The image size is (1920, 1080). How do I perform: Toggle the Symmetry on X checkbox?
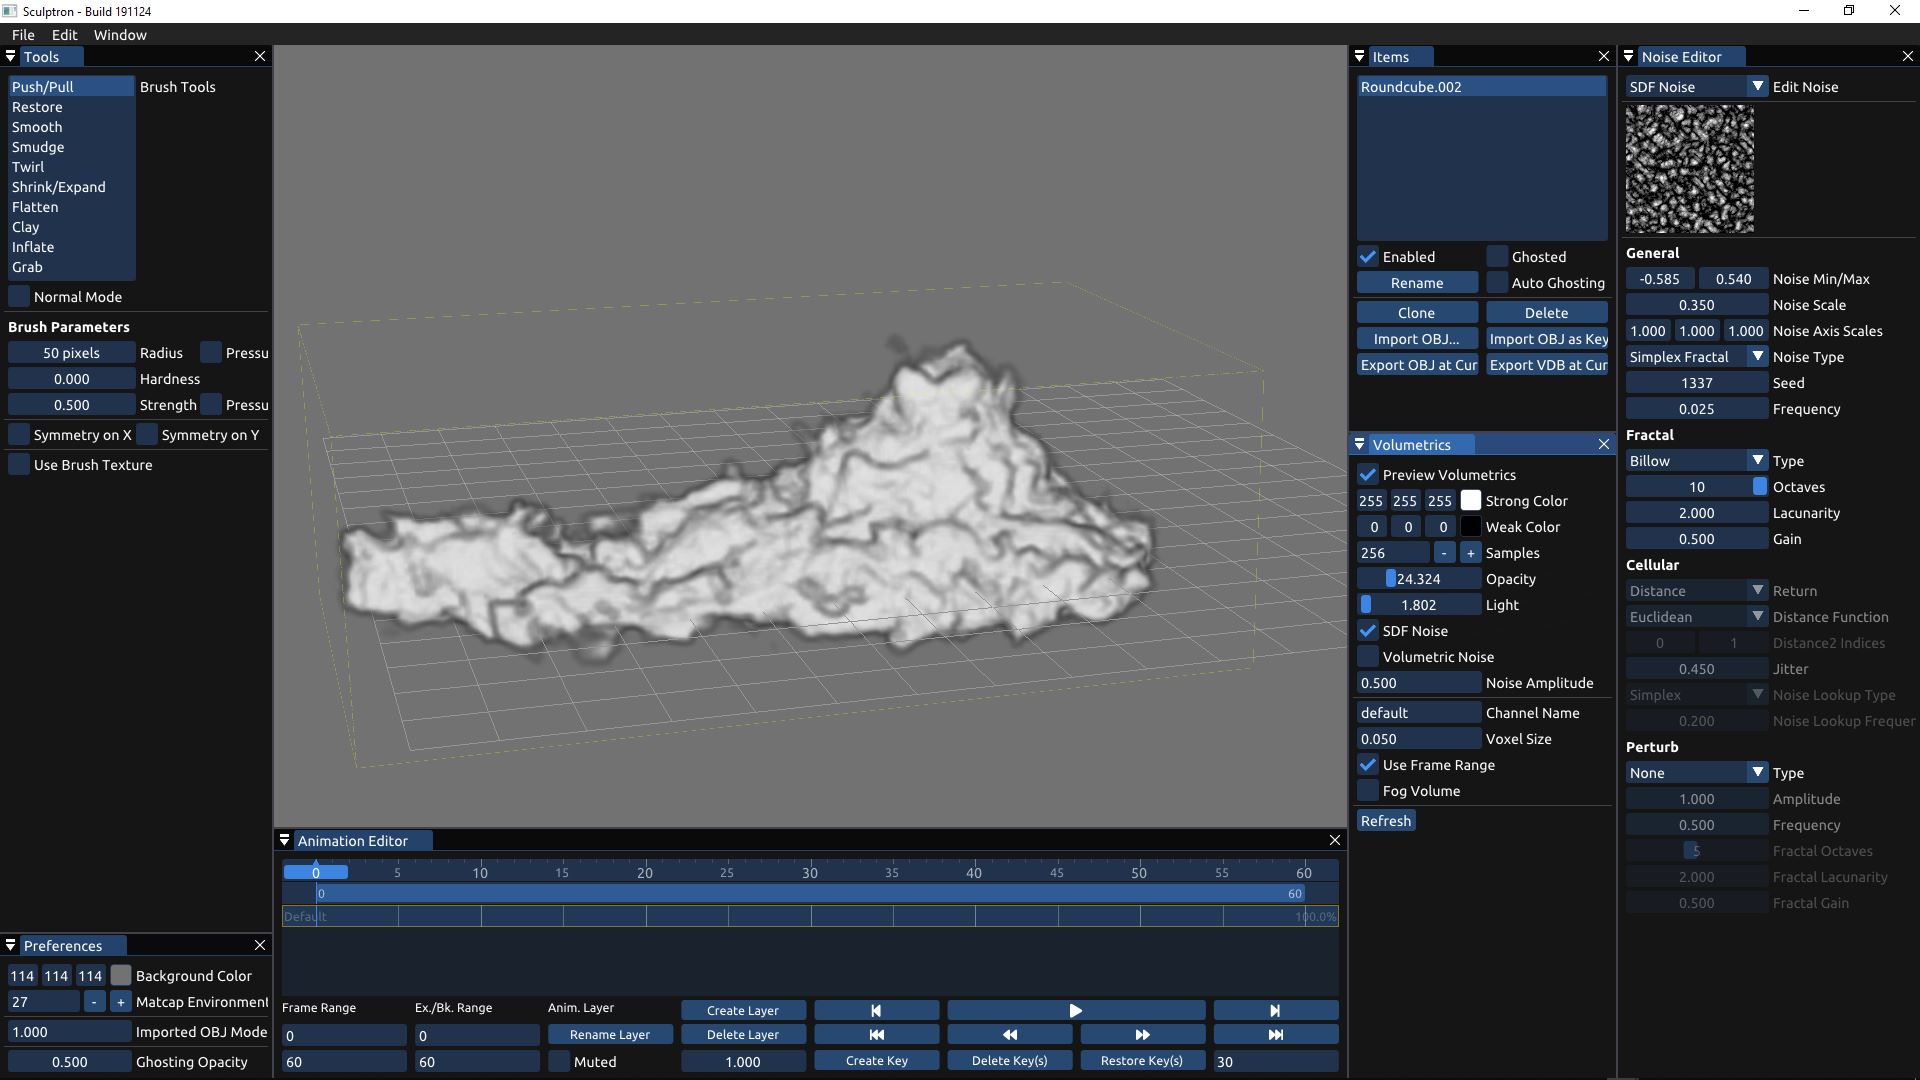point(19,435)
